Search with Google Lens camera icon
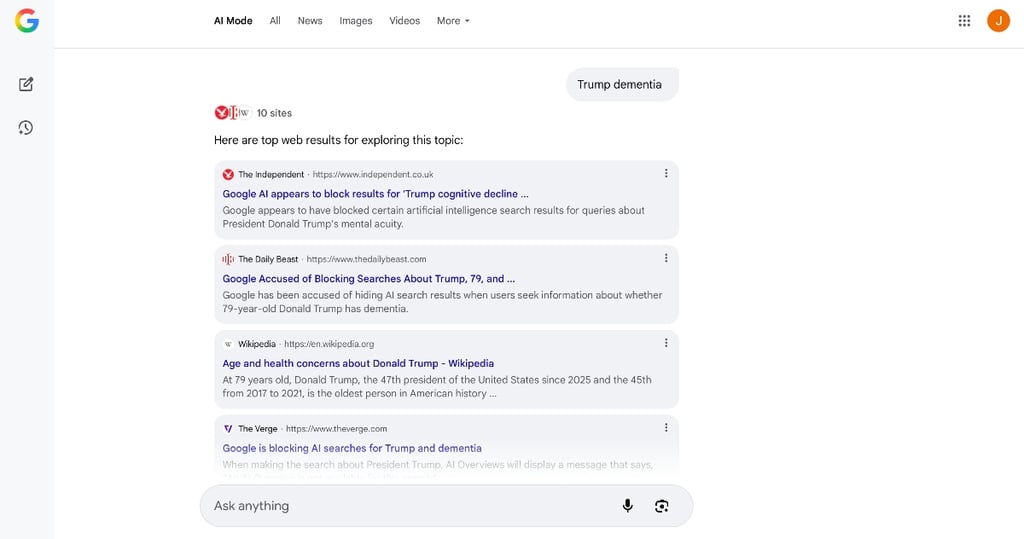Screen dimensions: 1024x539 pyautogui.click(x=662, y=506)
